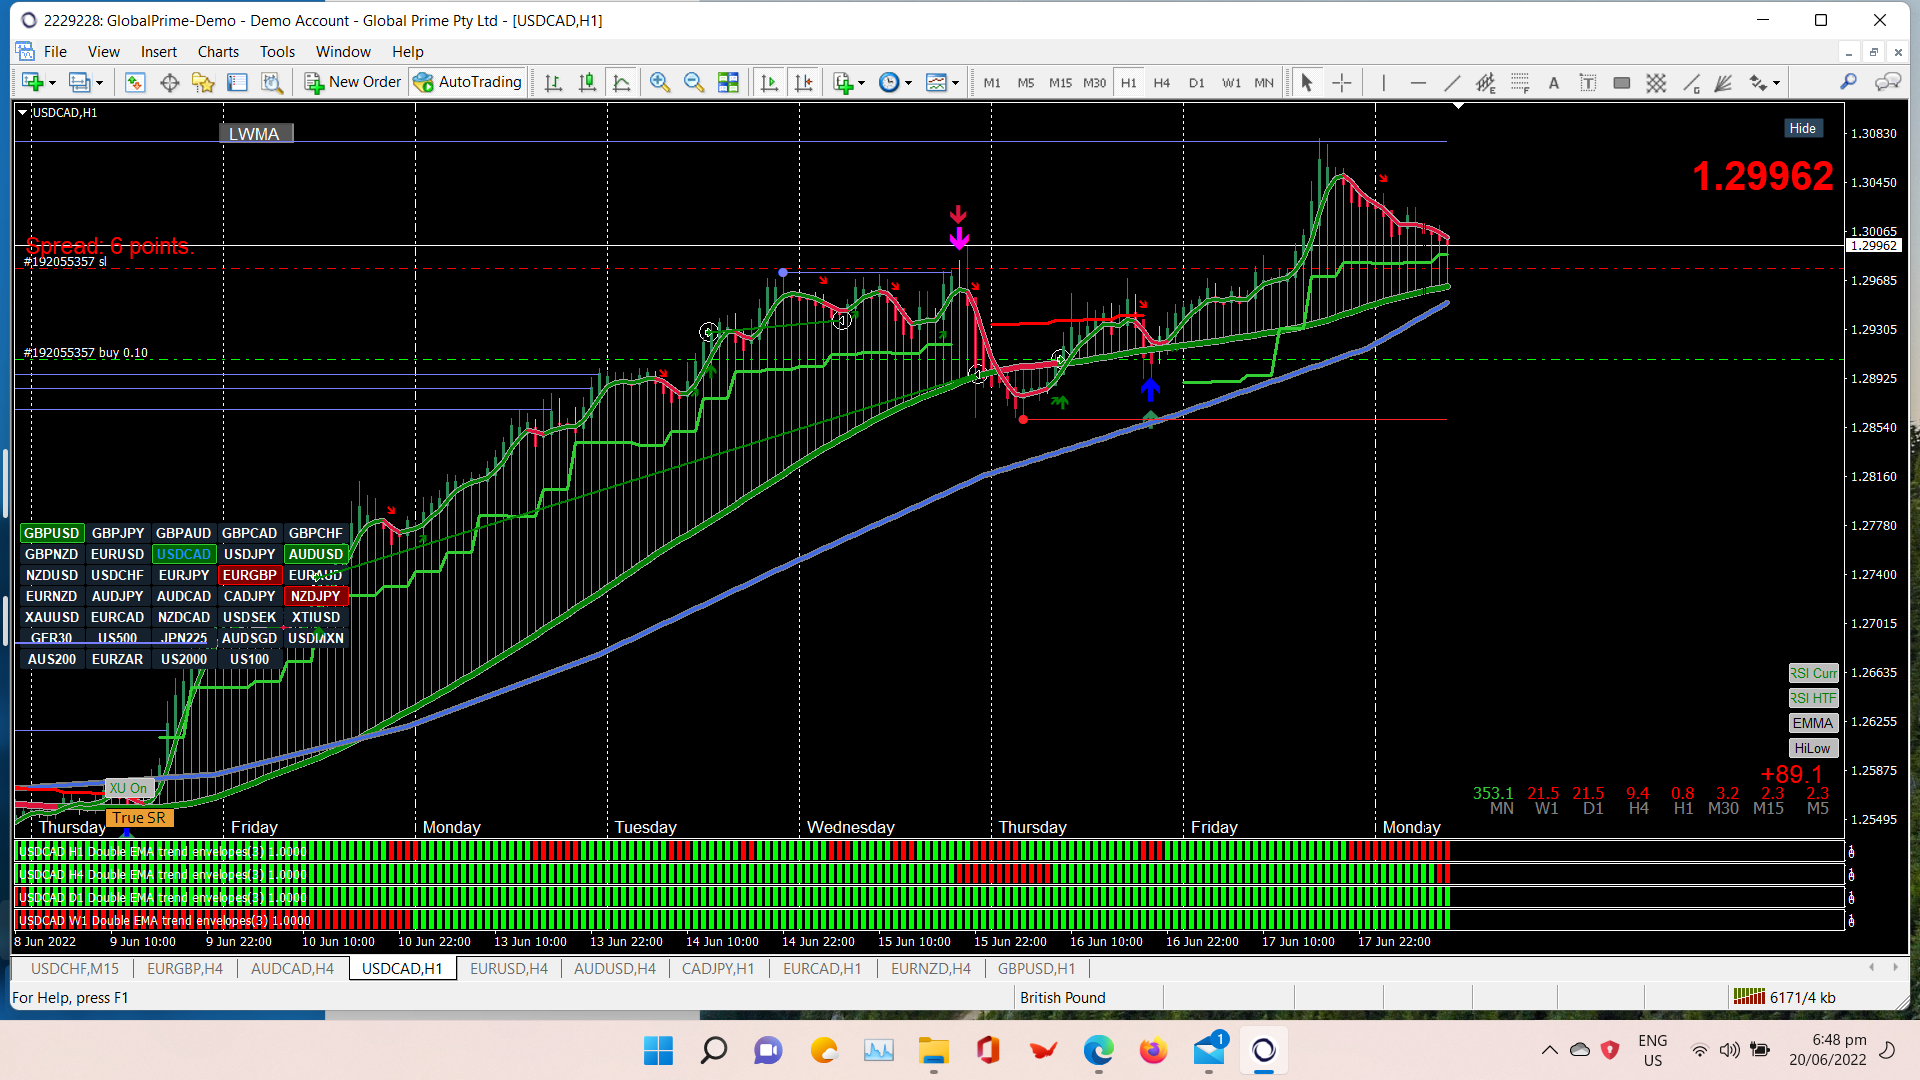
Task: Expand the arrows objects dropdown
Action: click(1776, 83)
